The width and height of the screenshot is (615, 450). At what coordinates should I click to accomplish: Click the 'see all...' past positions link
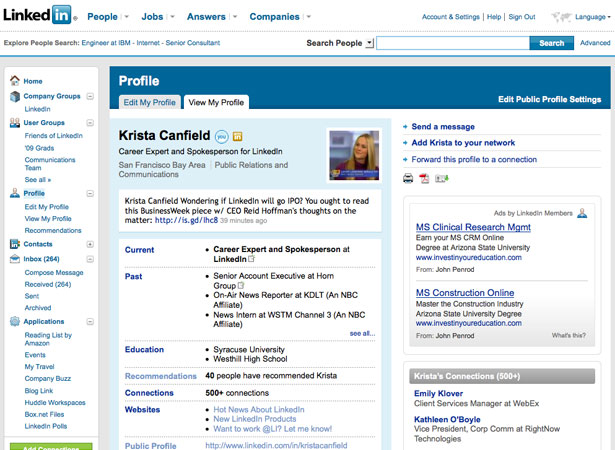pyautogui.click(x=362, y=333)
